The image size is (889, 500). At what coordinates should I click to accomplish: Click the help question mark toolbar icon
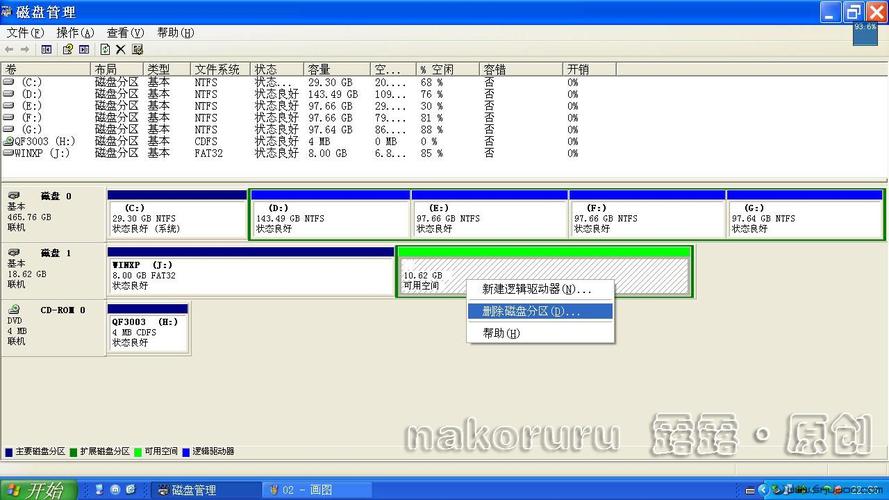68,49
